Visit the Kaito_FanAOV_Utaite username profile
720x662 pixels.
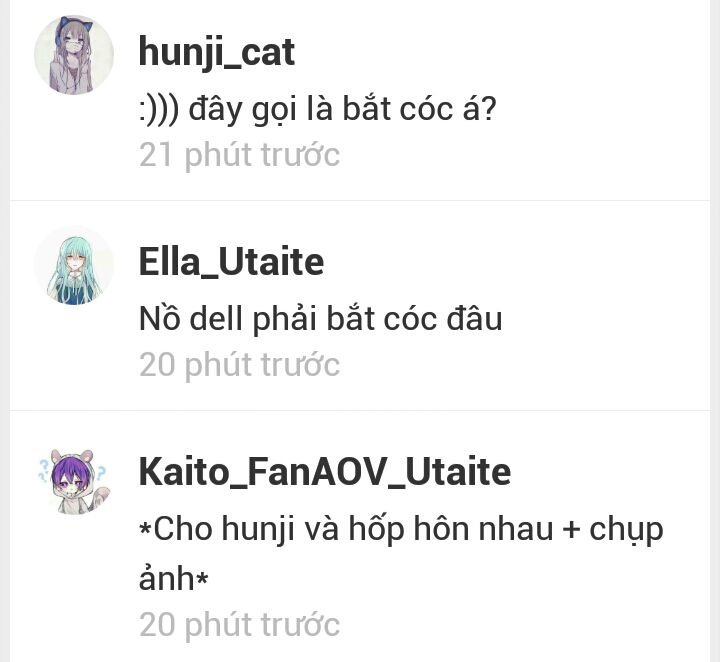click(x=325, y=471)
